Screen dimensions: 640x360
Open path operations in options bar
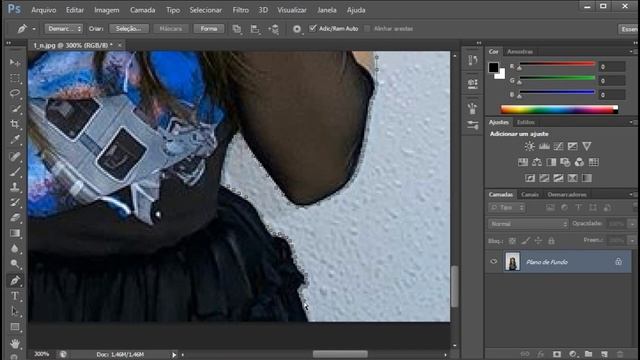tap(237, 29)
